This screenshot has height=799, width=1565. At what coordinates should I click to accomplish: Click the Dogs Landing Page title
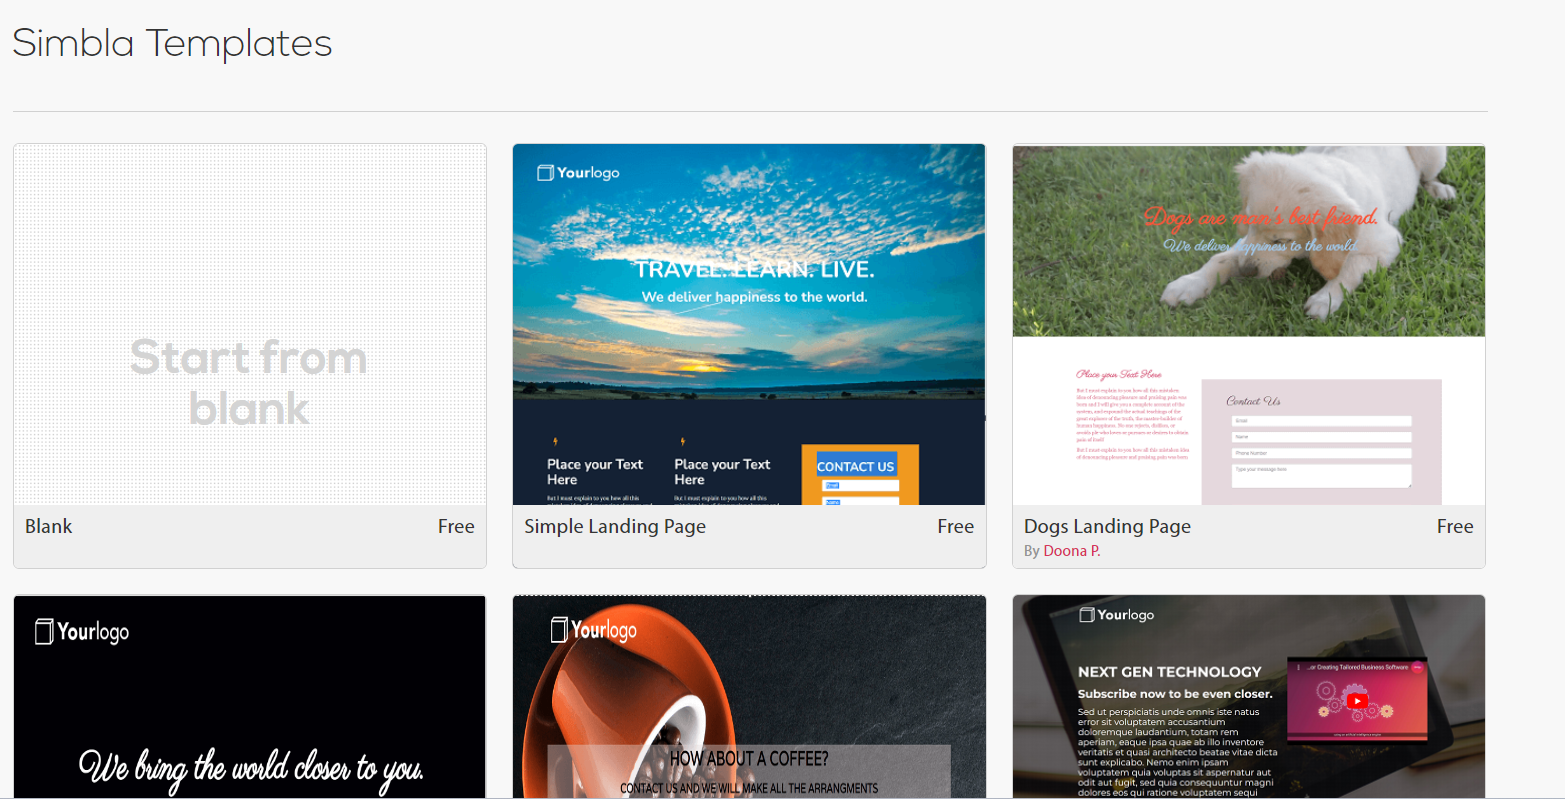point(1107,527)
